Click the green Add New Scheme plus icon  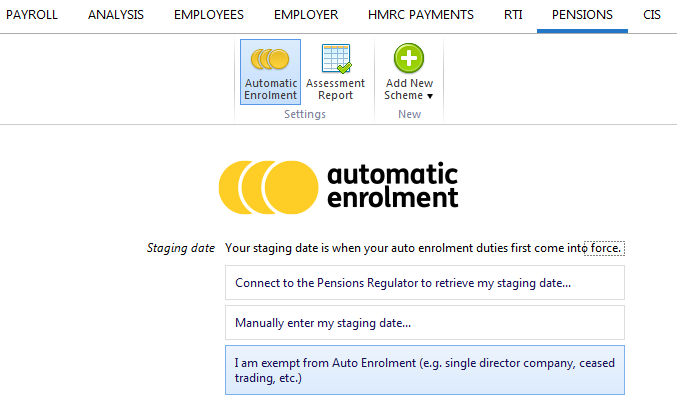point(409,58)
